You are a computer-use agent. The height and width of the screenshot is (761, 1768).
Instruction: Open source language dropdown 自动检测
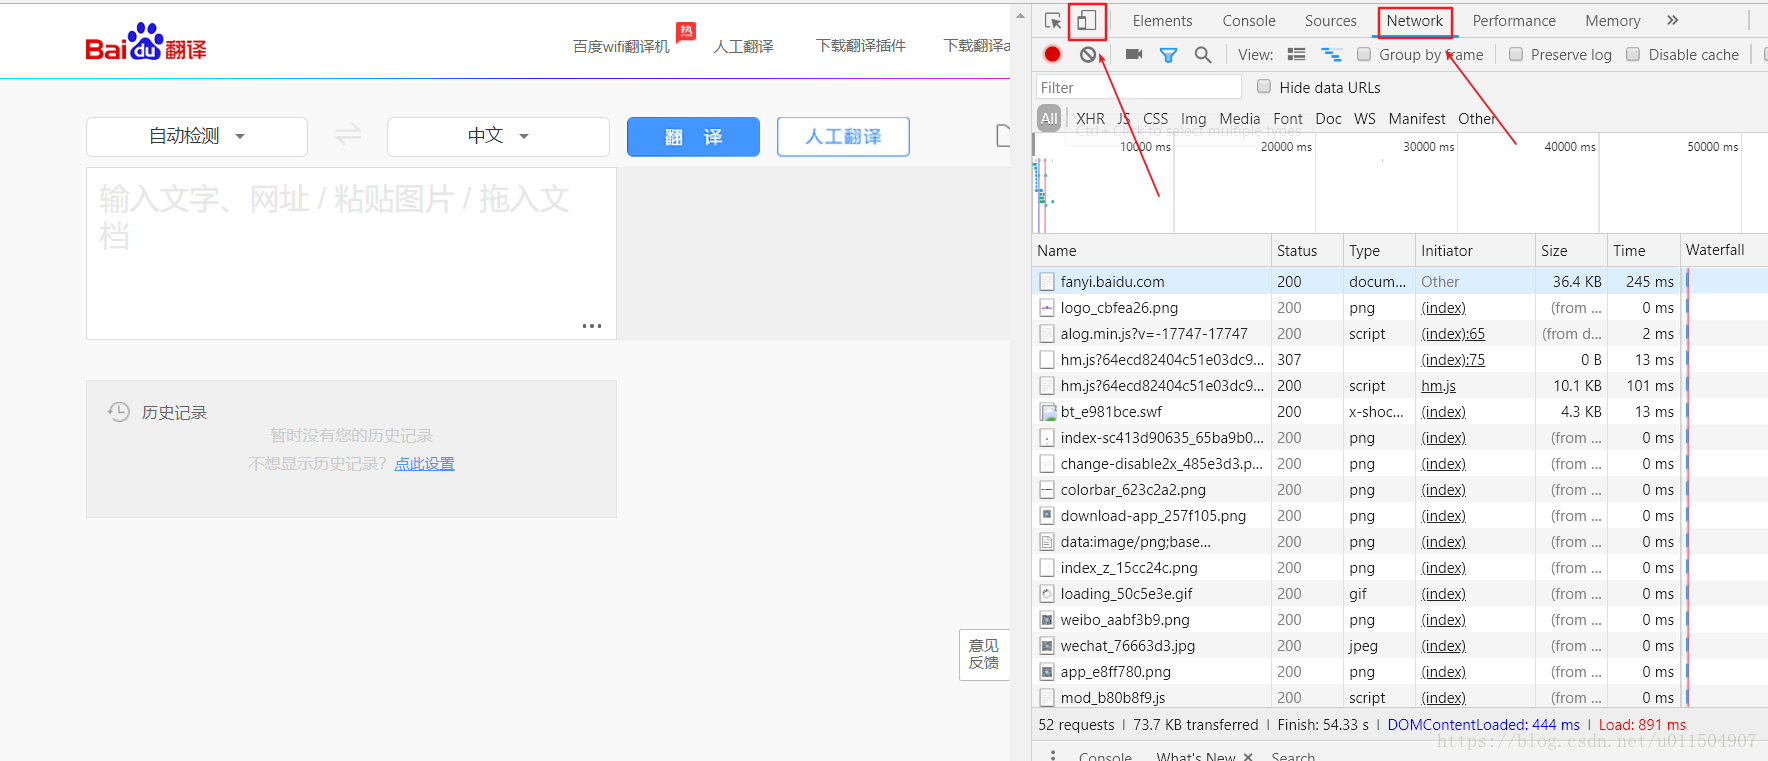point(197,136)
